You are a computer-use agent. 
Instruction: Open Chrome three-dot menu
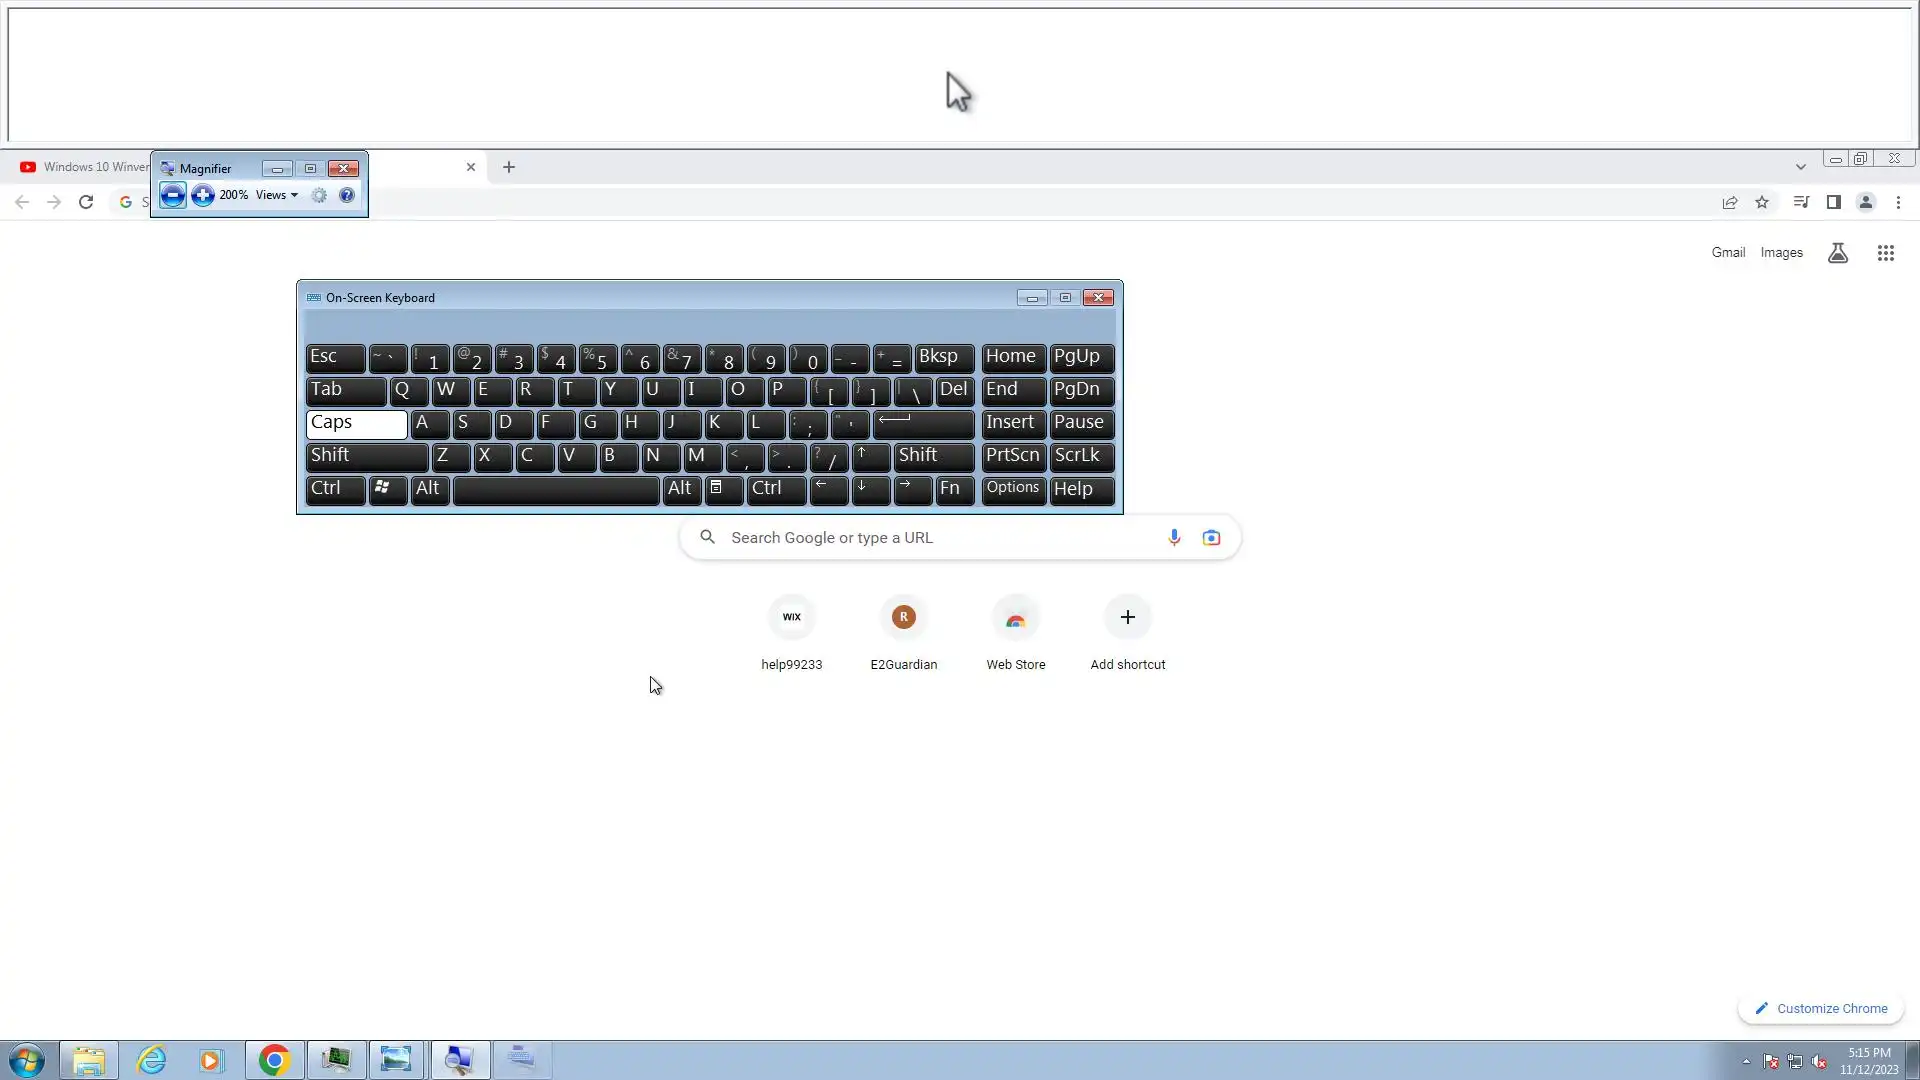point(1898,202)
